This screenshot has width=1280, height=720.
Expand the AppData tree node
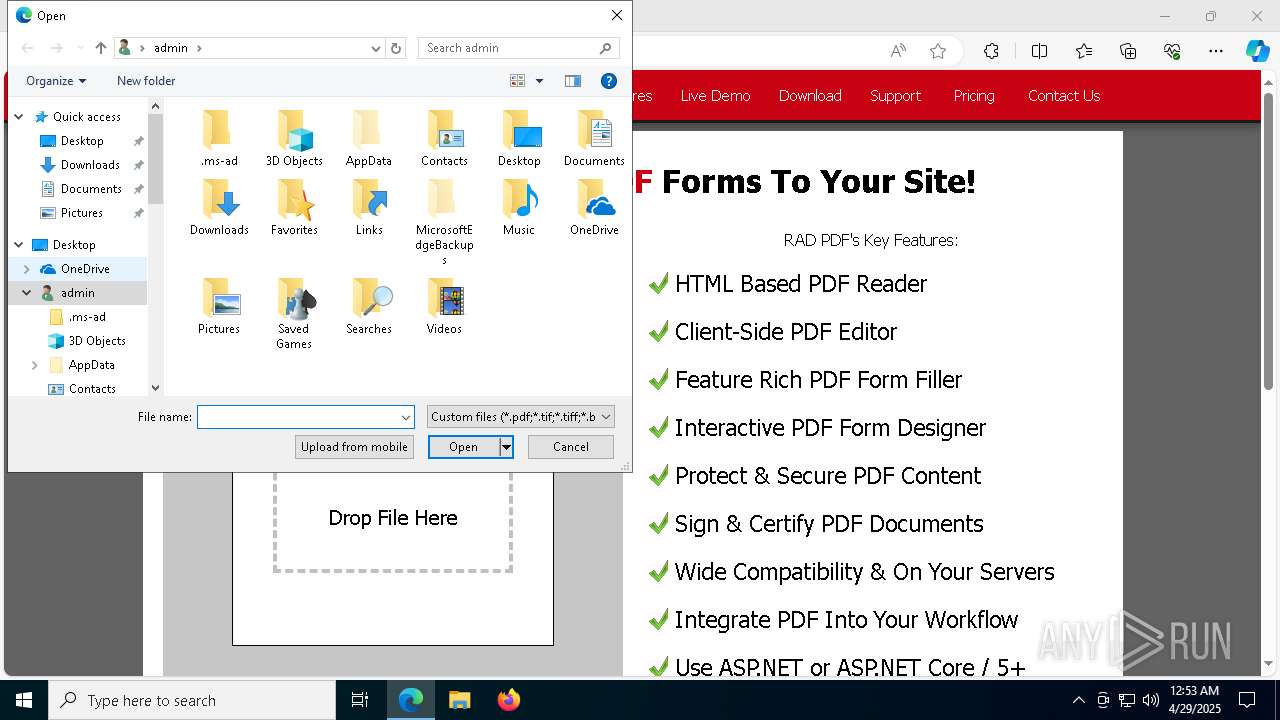click(x=35, y=365)
